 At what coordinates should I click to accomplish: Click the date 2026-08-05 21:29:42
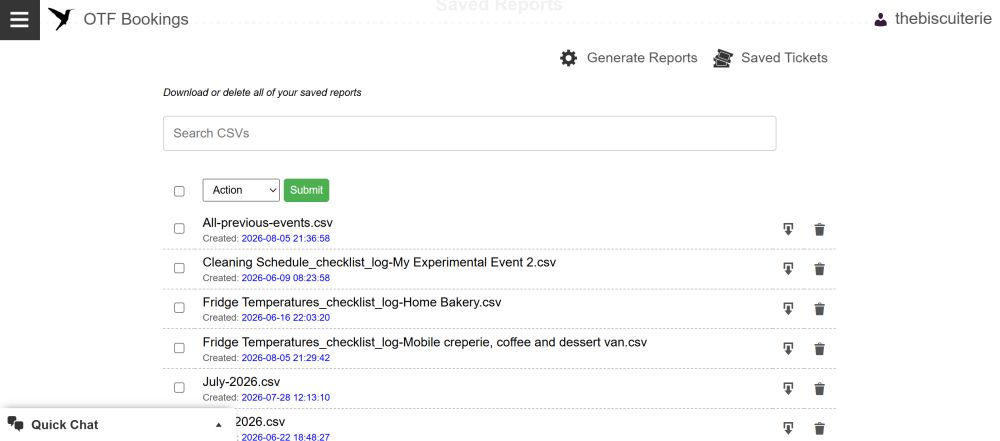click(286, 358)
